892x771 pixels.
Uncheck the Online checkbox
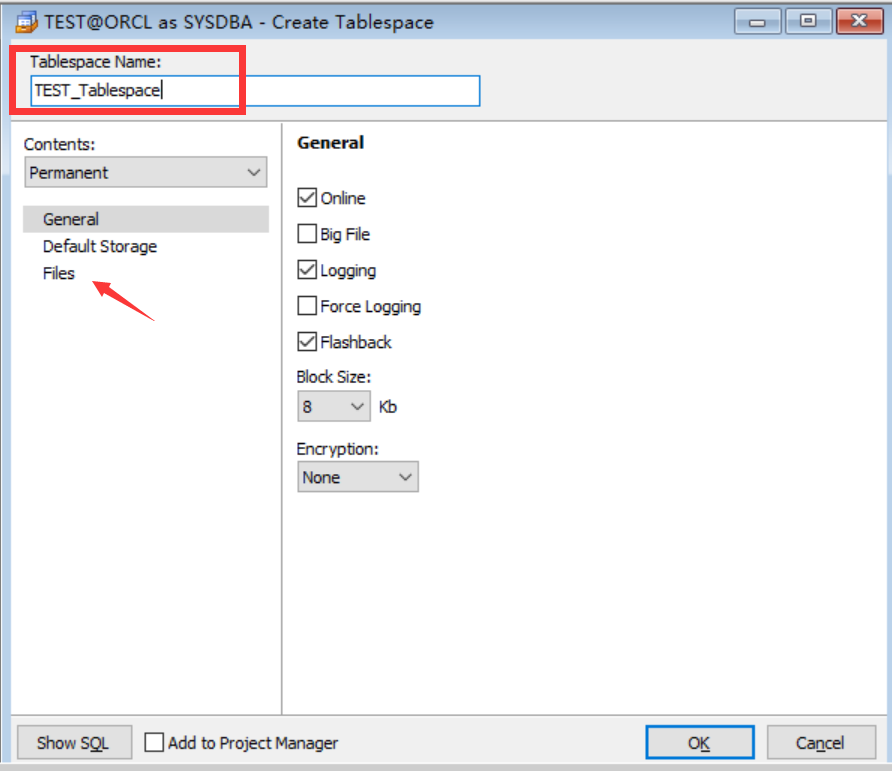(307, 197)
